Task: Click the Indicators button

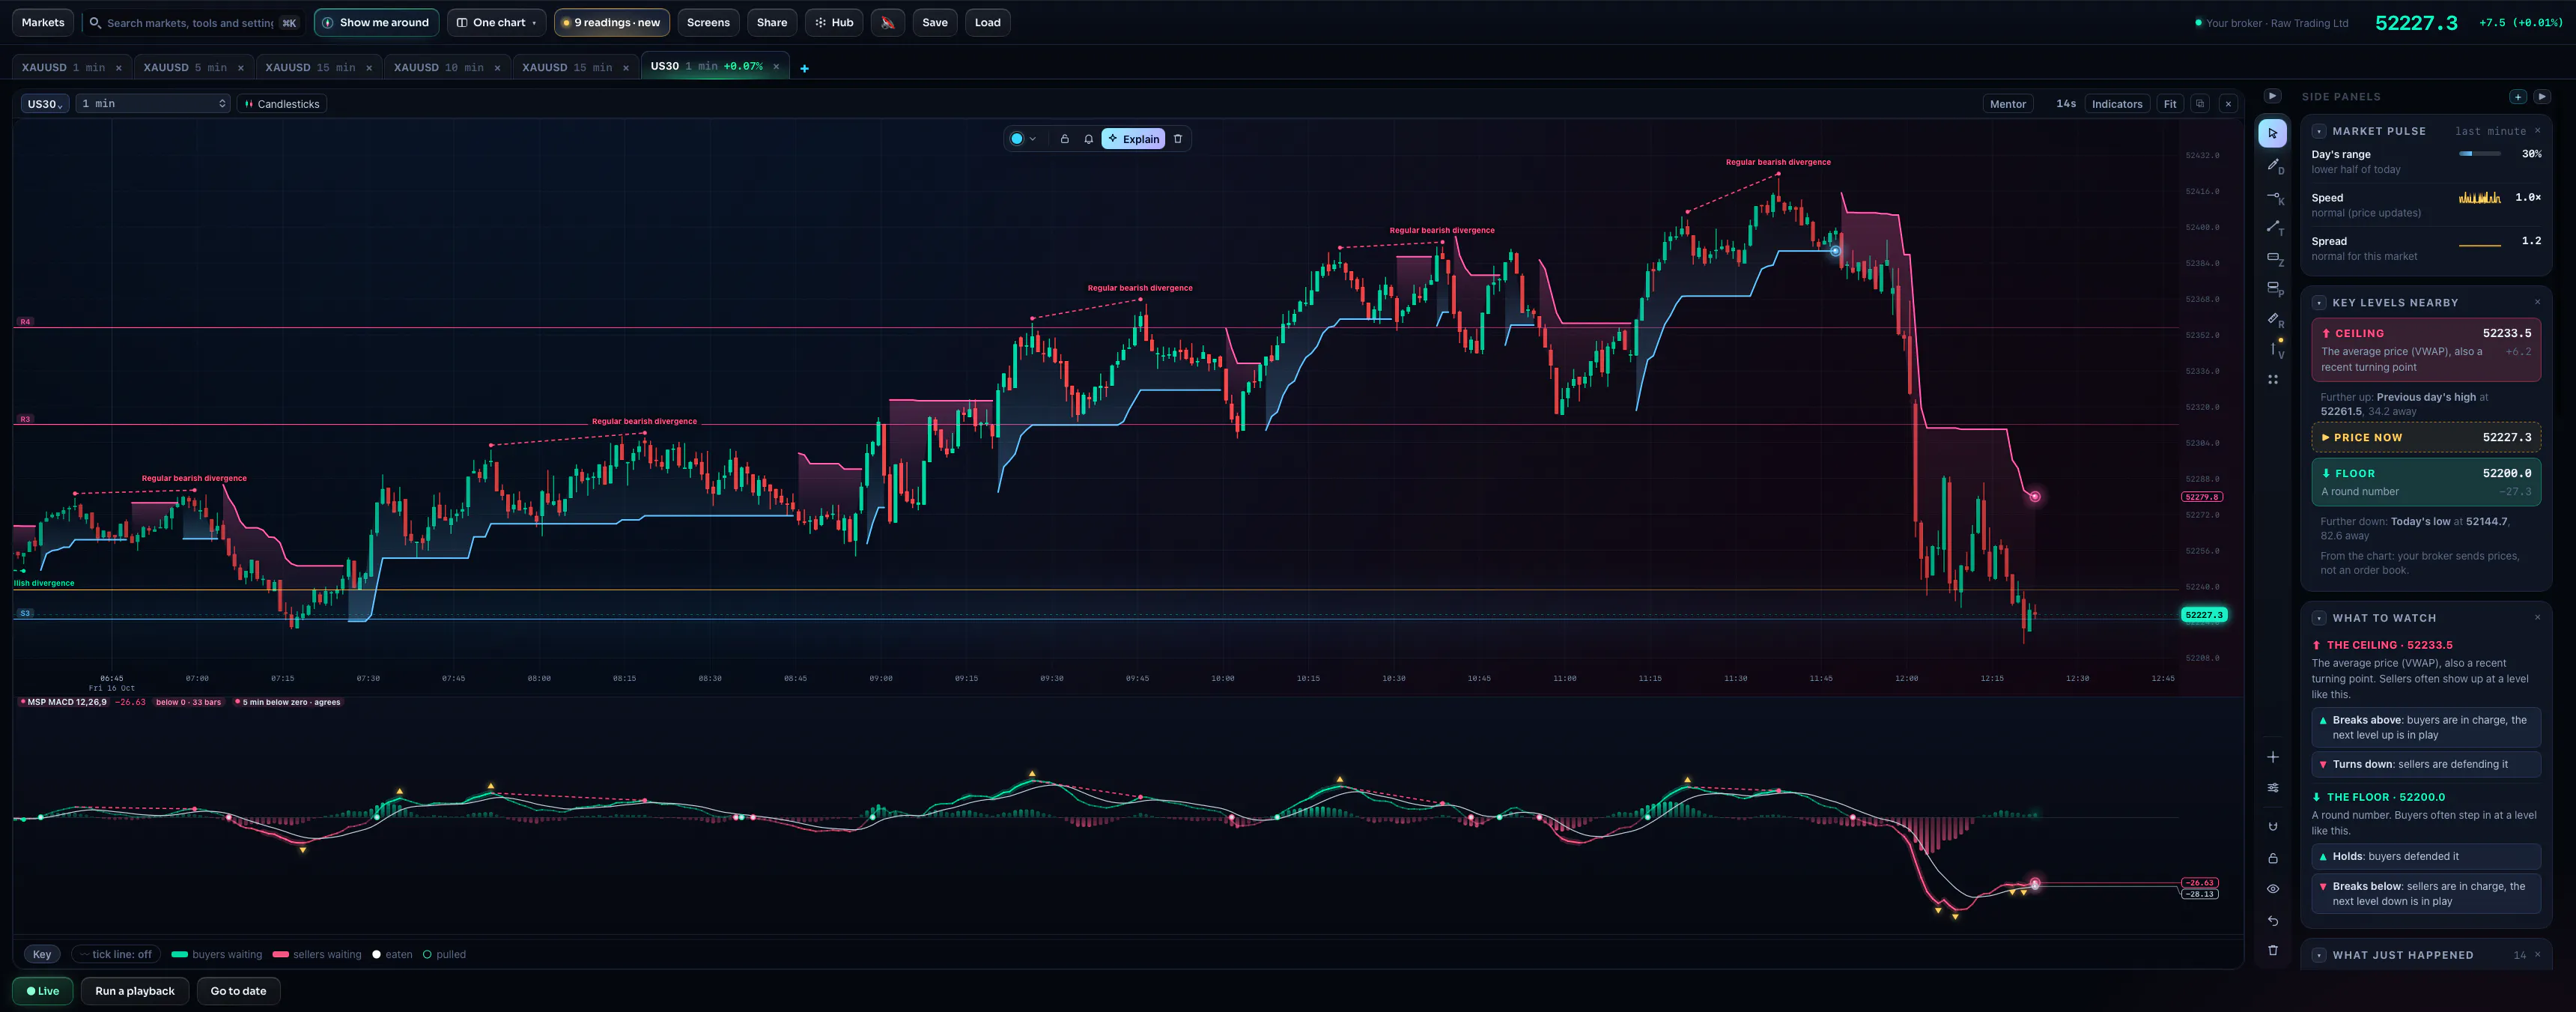Action: pyautogui.click(x=2117, y=104)
